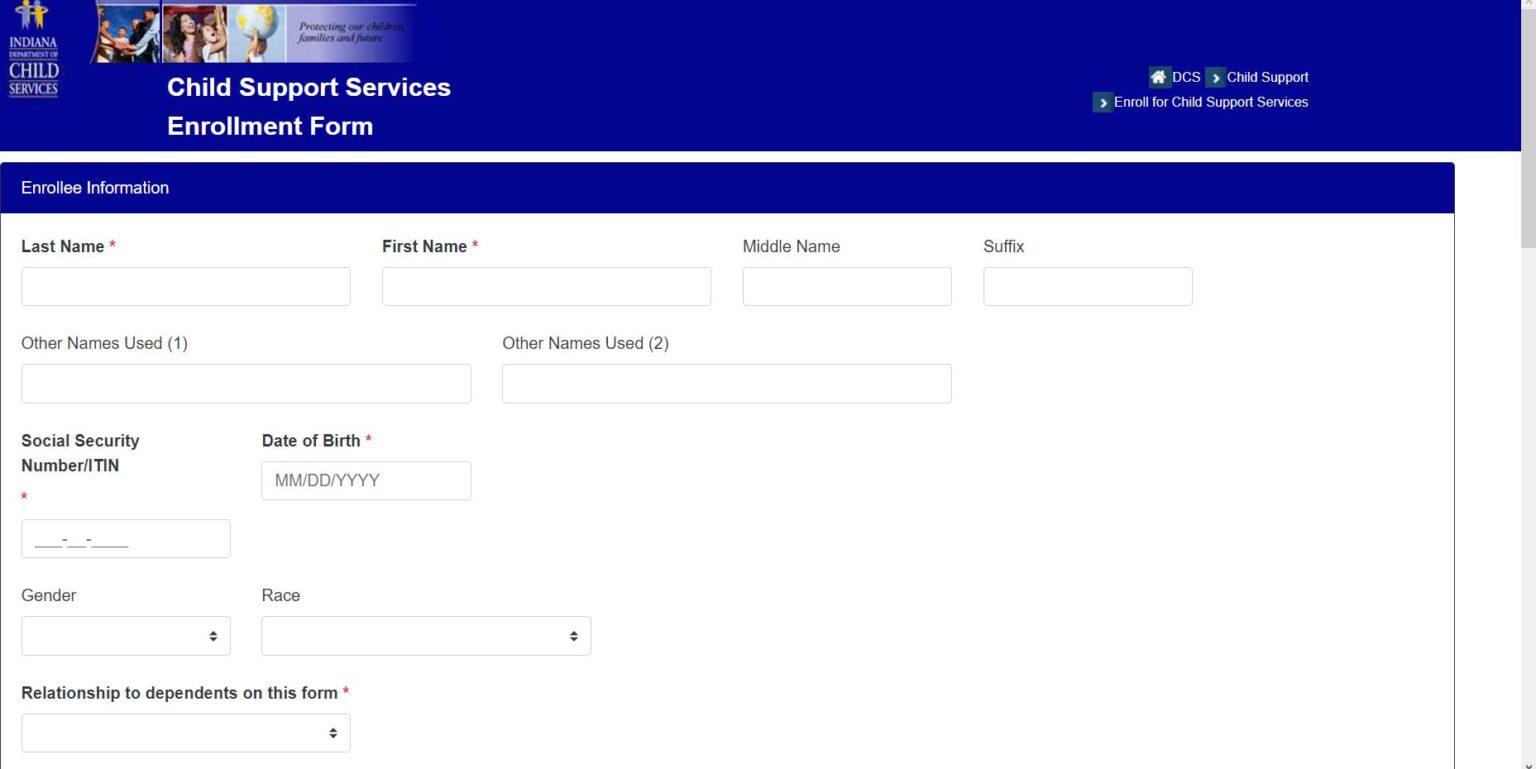
Task: Open the Race dropdown
Action: [425, 635]
